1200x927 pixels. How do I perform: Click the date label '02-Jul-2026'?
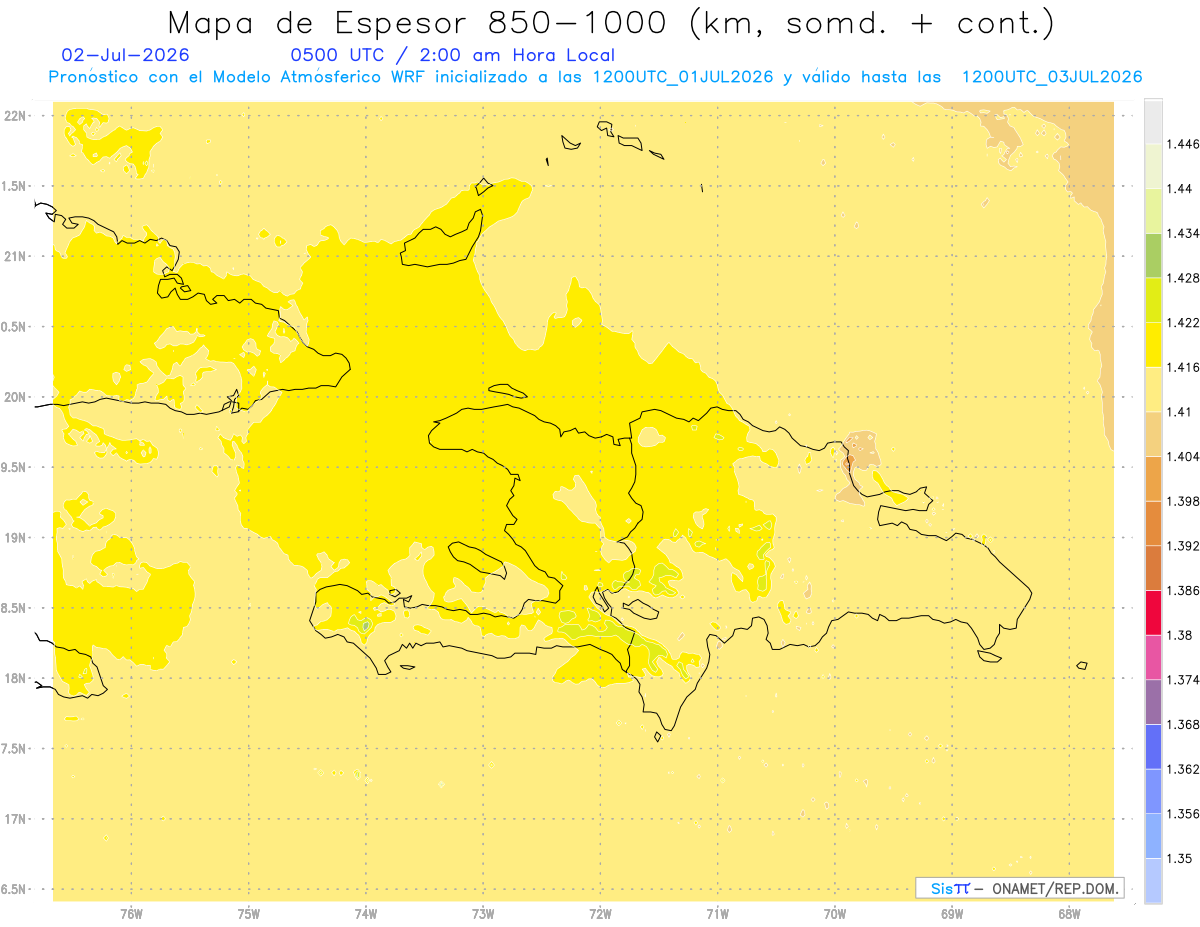pyautogui.click(x=125, y=55)
